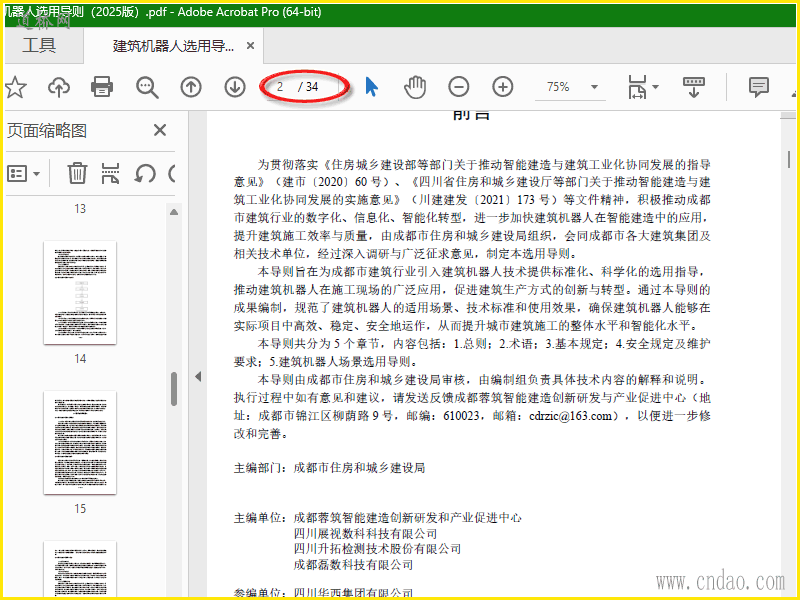Viewport: 800px width, 600px height.
Task: Rotate the page clockwise with the cut-off icon
Action: (x=172, y=173)
